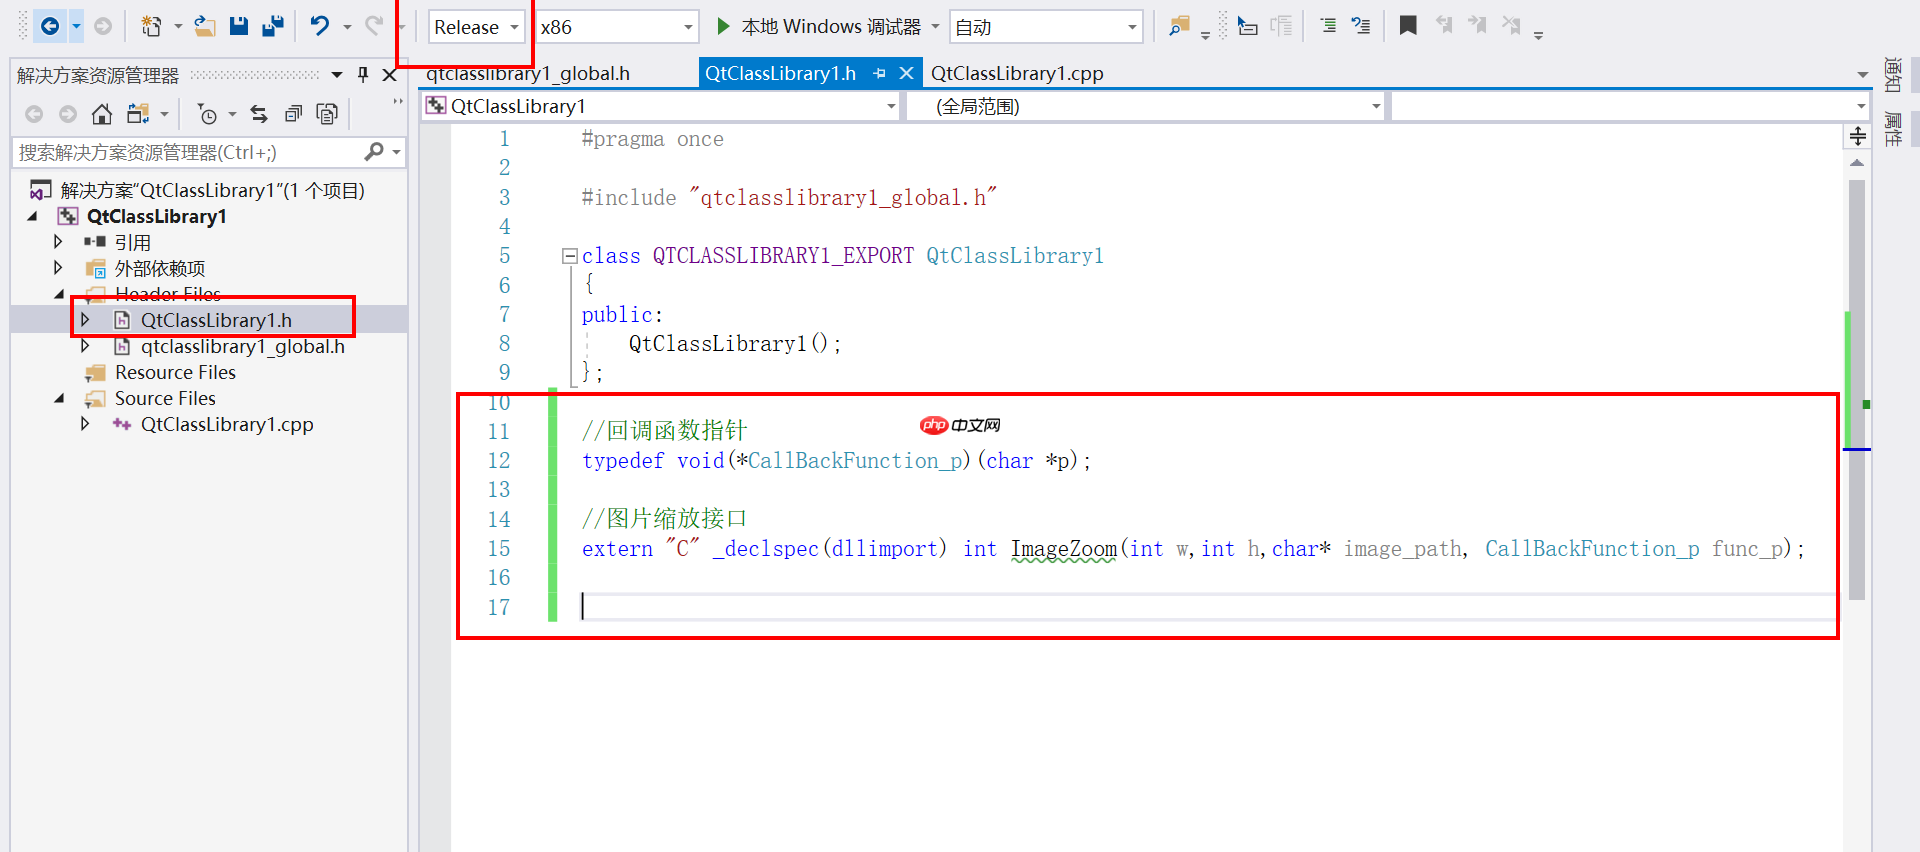
Task: Switch to the qtclasslibrary1_global.h tab
Action: click(528, 73)
